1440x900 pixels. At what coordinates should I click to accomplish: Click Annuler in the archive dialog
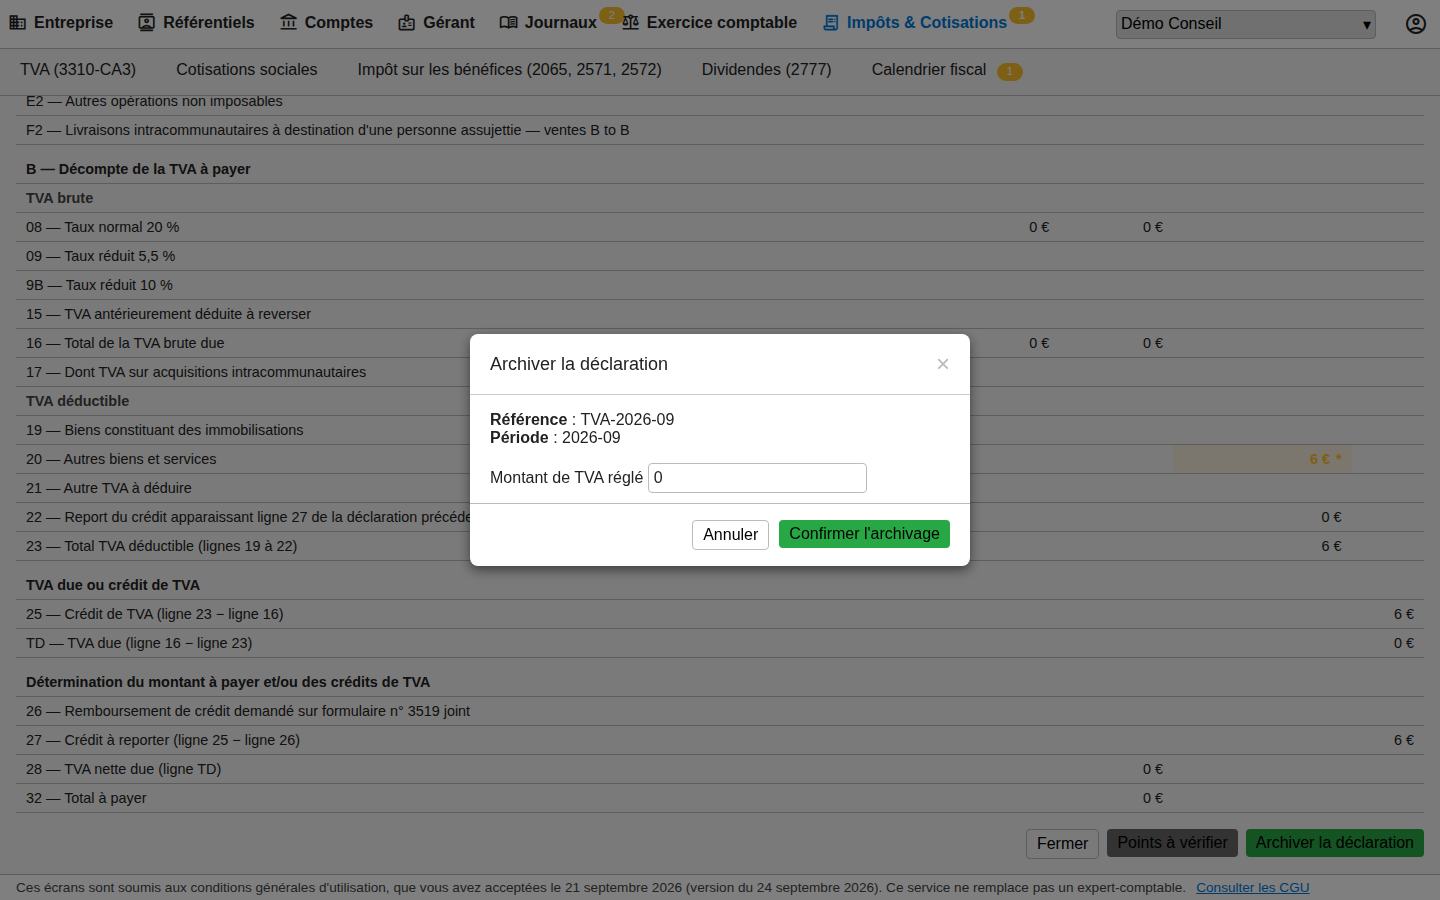(730, 535)
